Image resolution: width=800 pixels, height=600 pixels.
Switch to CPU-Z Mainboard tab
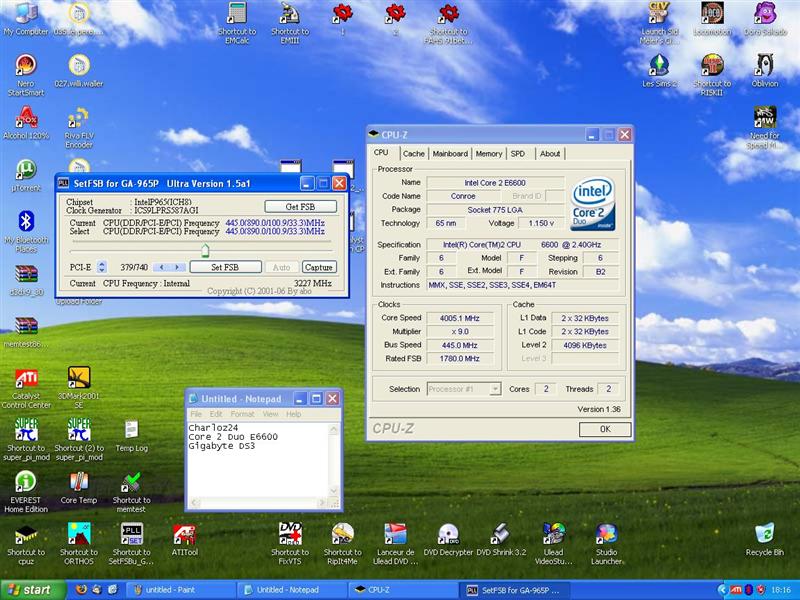[x=450, y=154]
